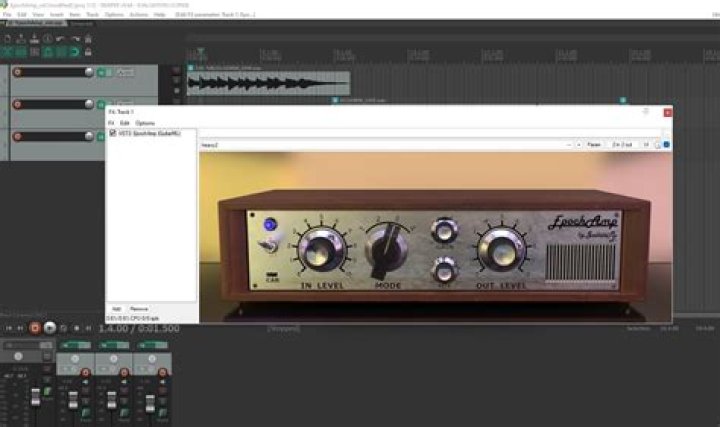Select the first audio waveform item
720x427 pixels.
(x=269, y=83)
